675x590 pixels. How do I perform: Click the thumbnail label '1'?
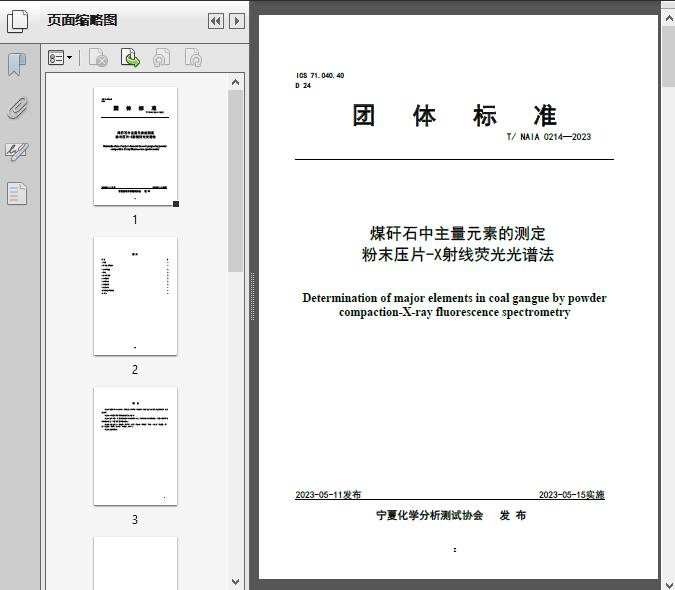click(x=135, y=220)
